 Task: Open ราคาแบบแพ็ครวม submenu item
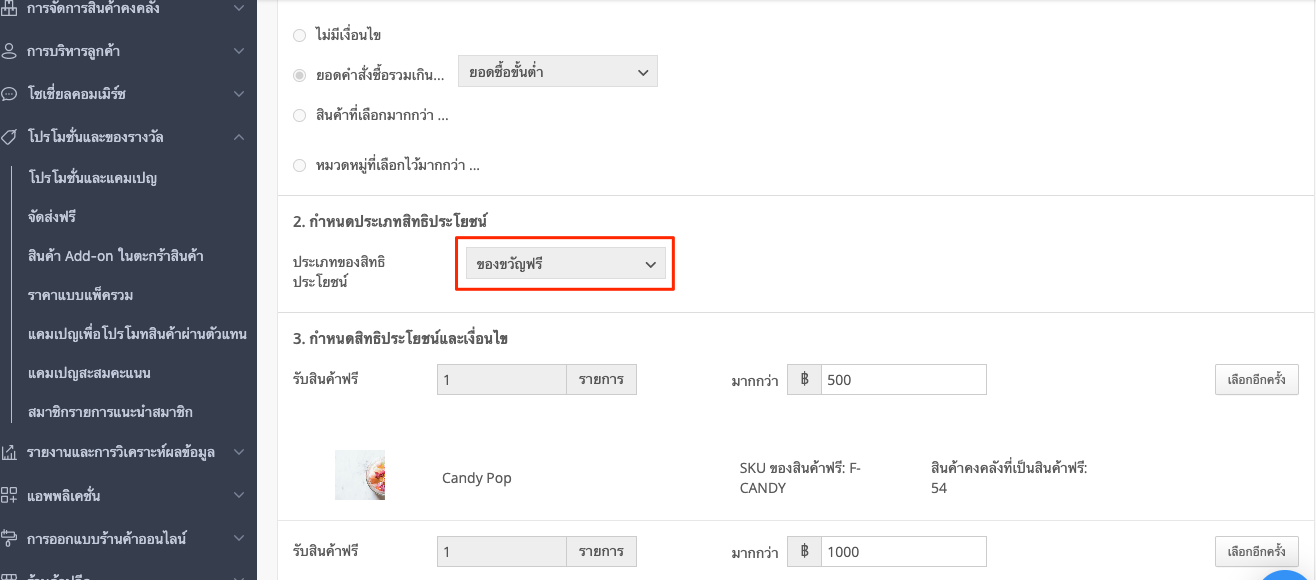[81, 295]
